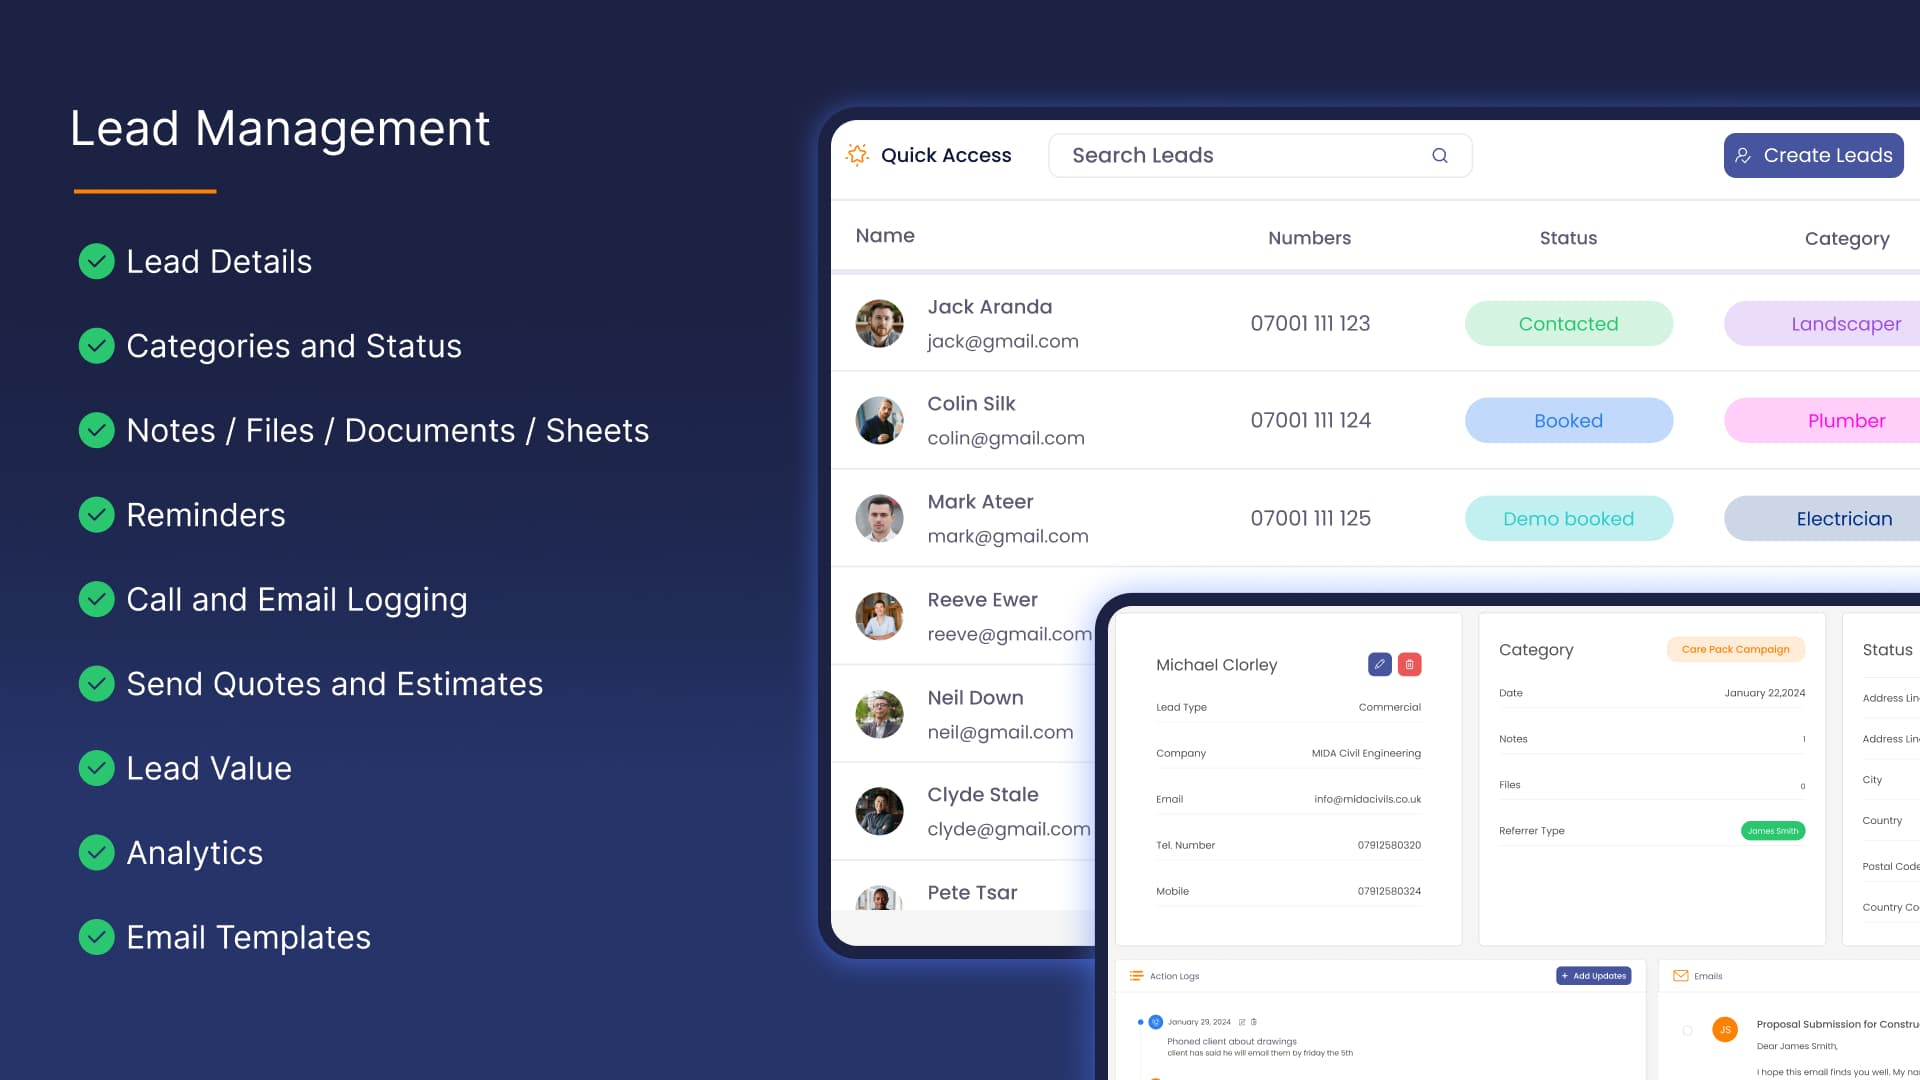
Task: Open Jack Aranda's Contacted status pill
Action: [x=1568, y=323]
